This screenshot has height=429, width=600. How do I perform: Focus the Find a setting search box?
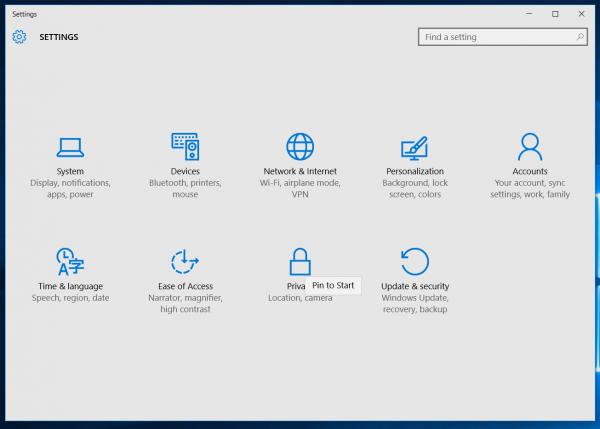503,37
